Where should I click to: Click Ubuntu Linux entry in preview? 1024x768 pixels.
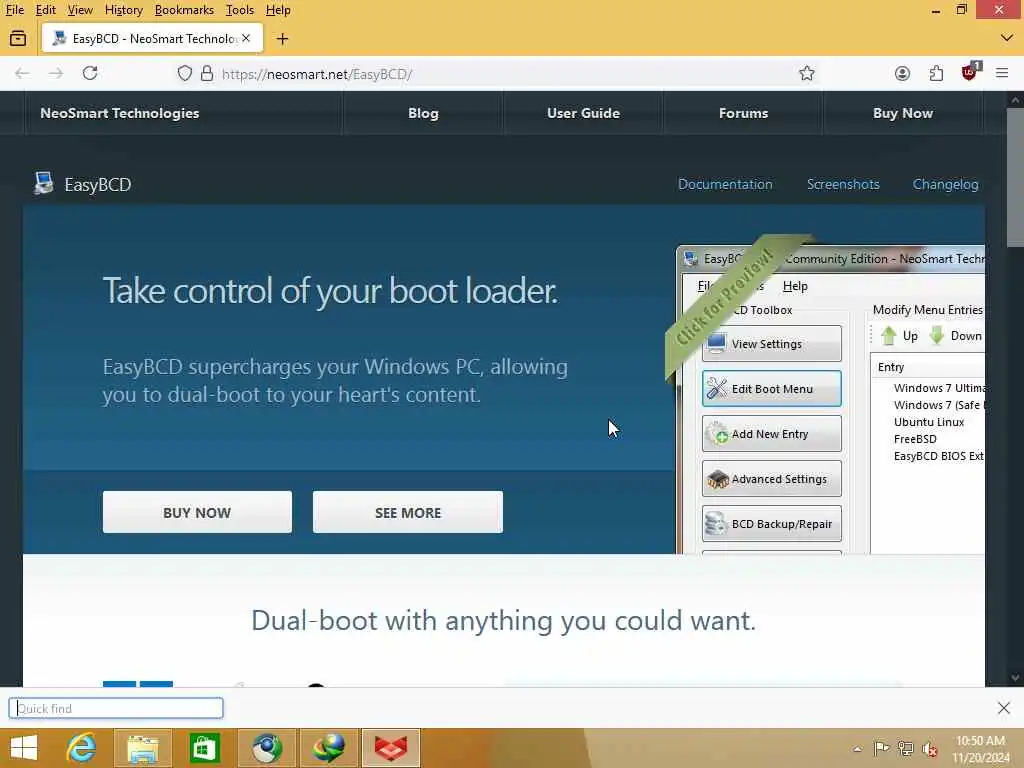[x=929, y=422]
